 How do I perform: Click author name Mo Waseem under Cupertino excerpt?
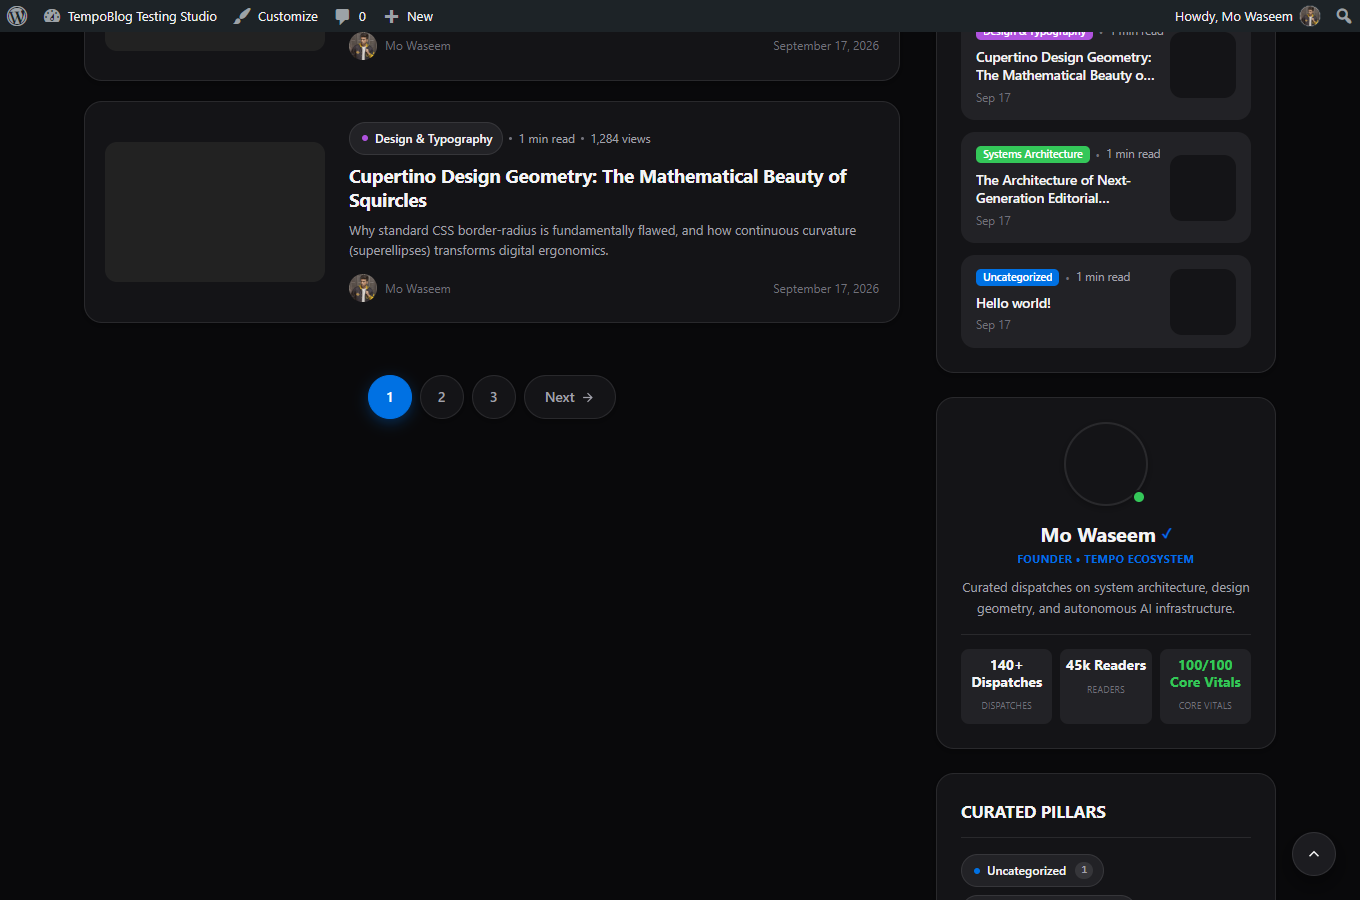(x=418, y=289)
